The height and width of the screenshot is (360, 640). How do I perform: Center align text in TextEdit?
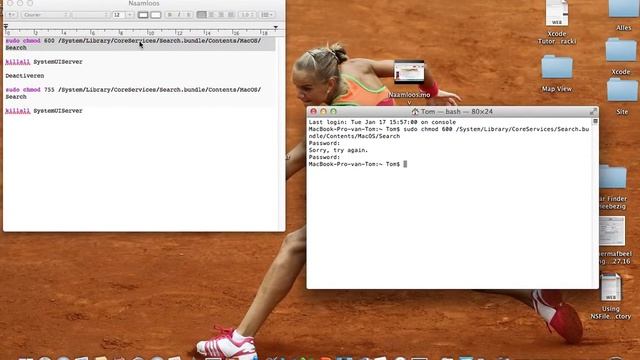[211, 15]
